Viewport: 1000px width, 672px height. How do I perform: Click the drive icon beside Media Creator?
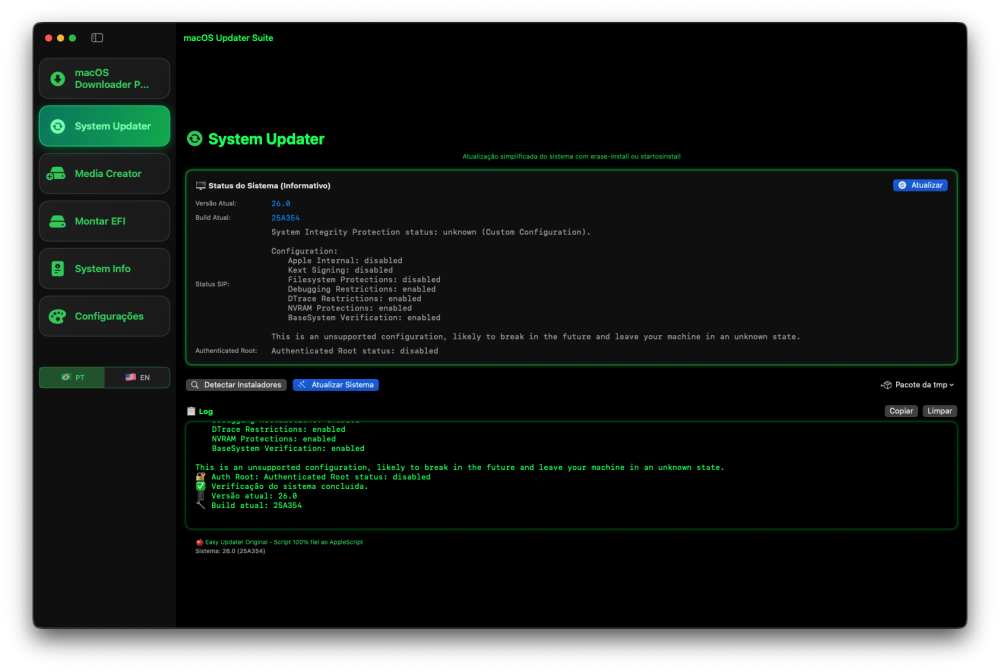pyautogui.click(x=56, y=173)
